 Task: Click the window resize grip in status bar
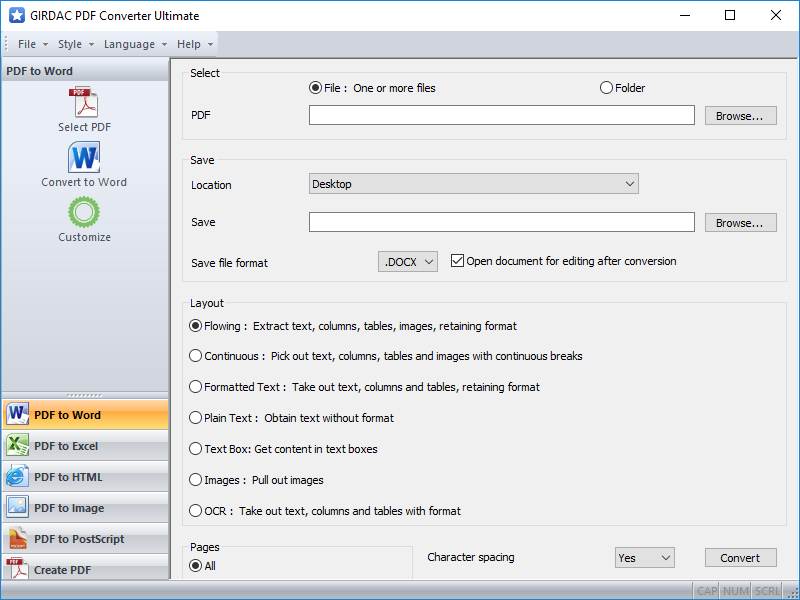coord(793,591)
